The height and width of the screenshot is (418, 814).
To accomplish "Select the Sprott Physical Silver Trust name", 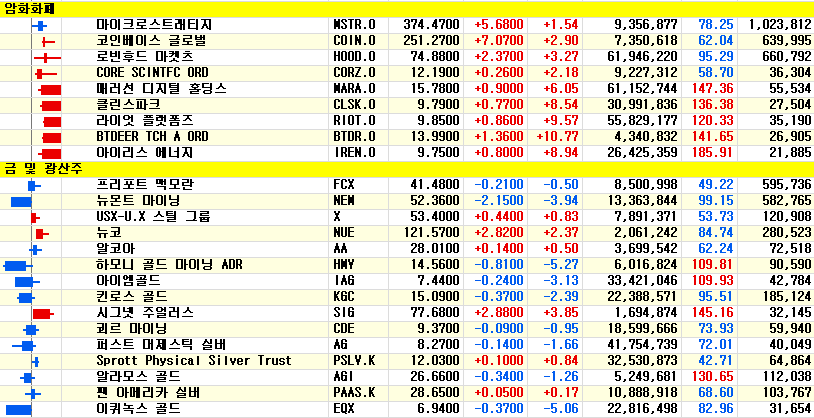I will 194,360.
